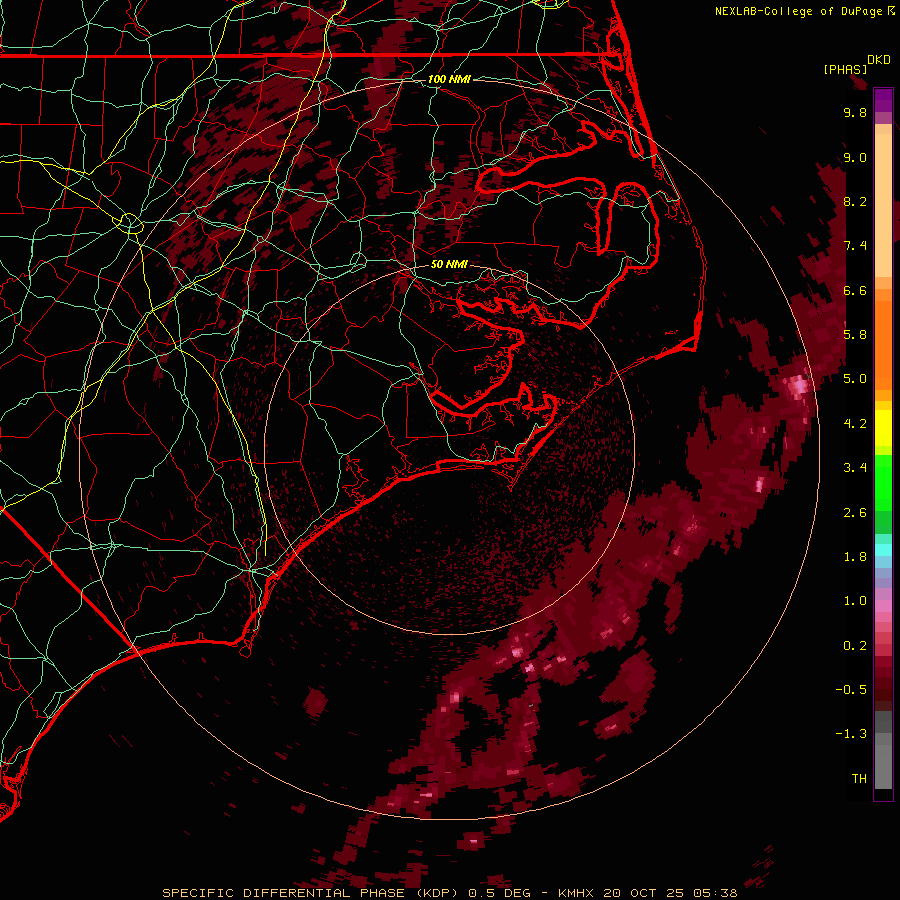This screenshot has height=900, width=900.
Task: Click the -1.3 value on the color scale
Action: tap(851, 734)
